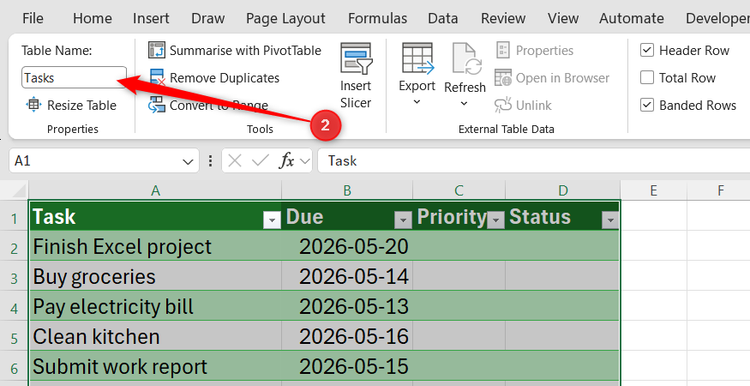Click the Enter checkmark in formula bar
750x386 pixels.
pos(261,161)
